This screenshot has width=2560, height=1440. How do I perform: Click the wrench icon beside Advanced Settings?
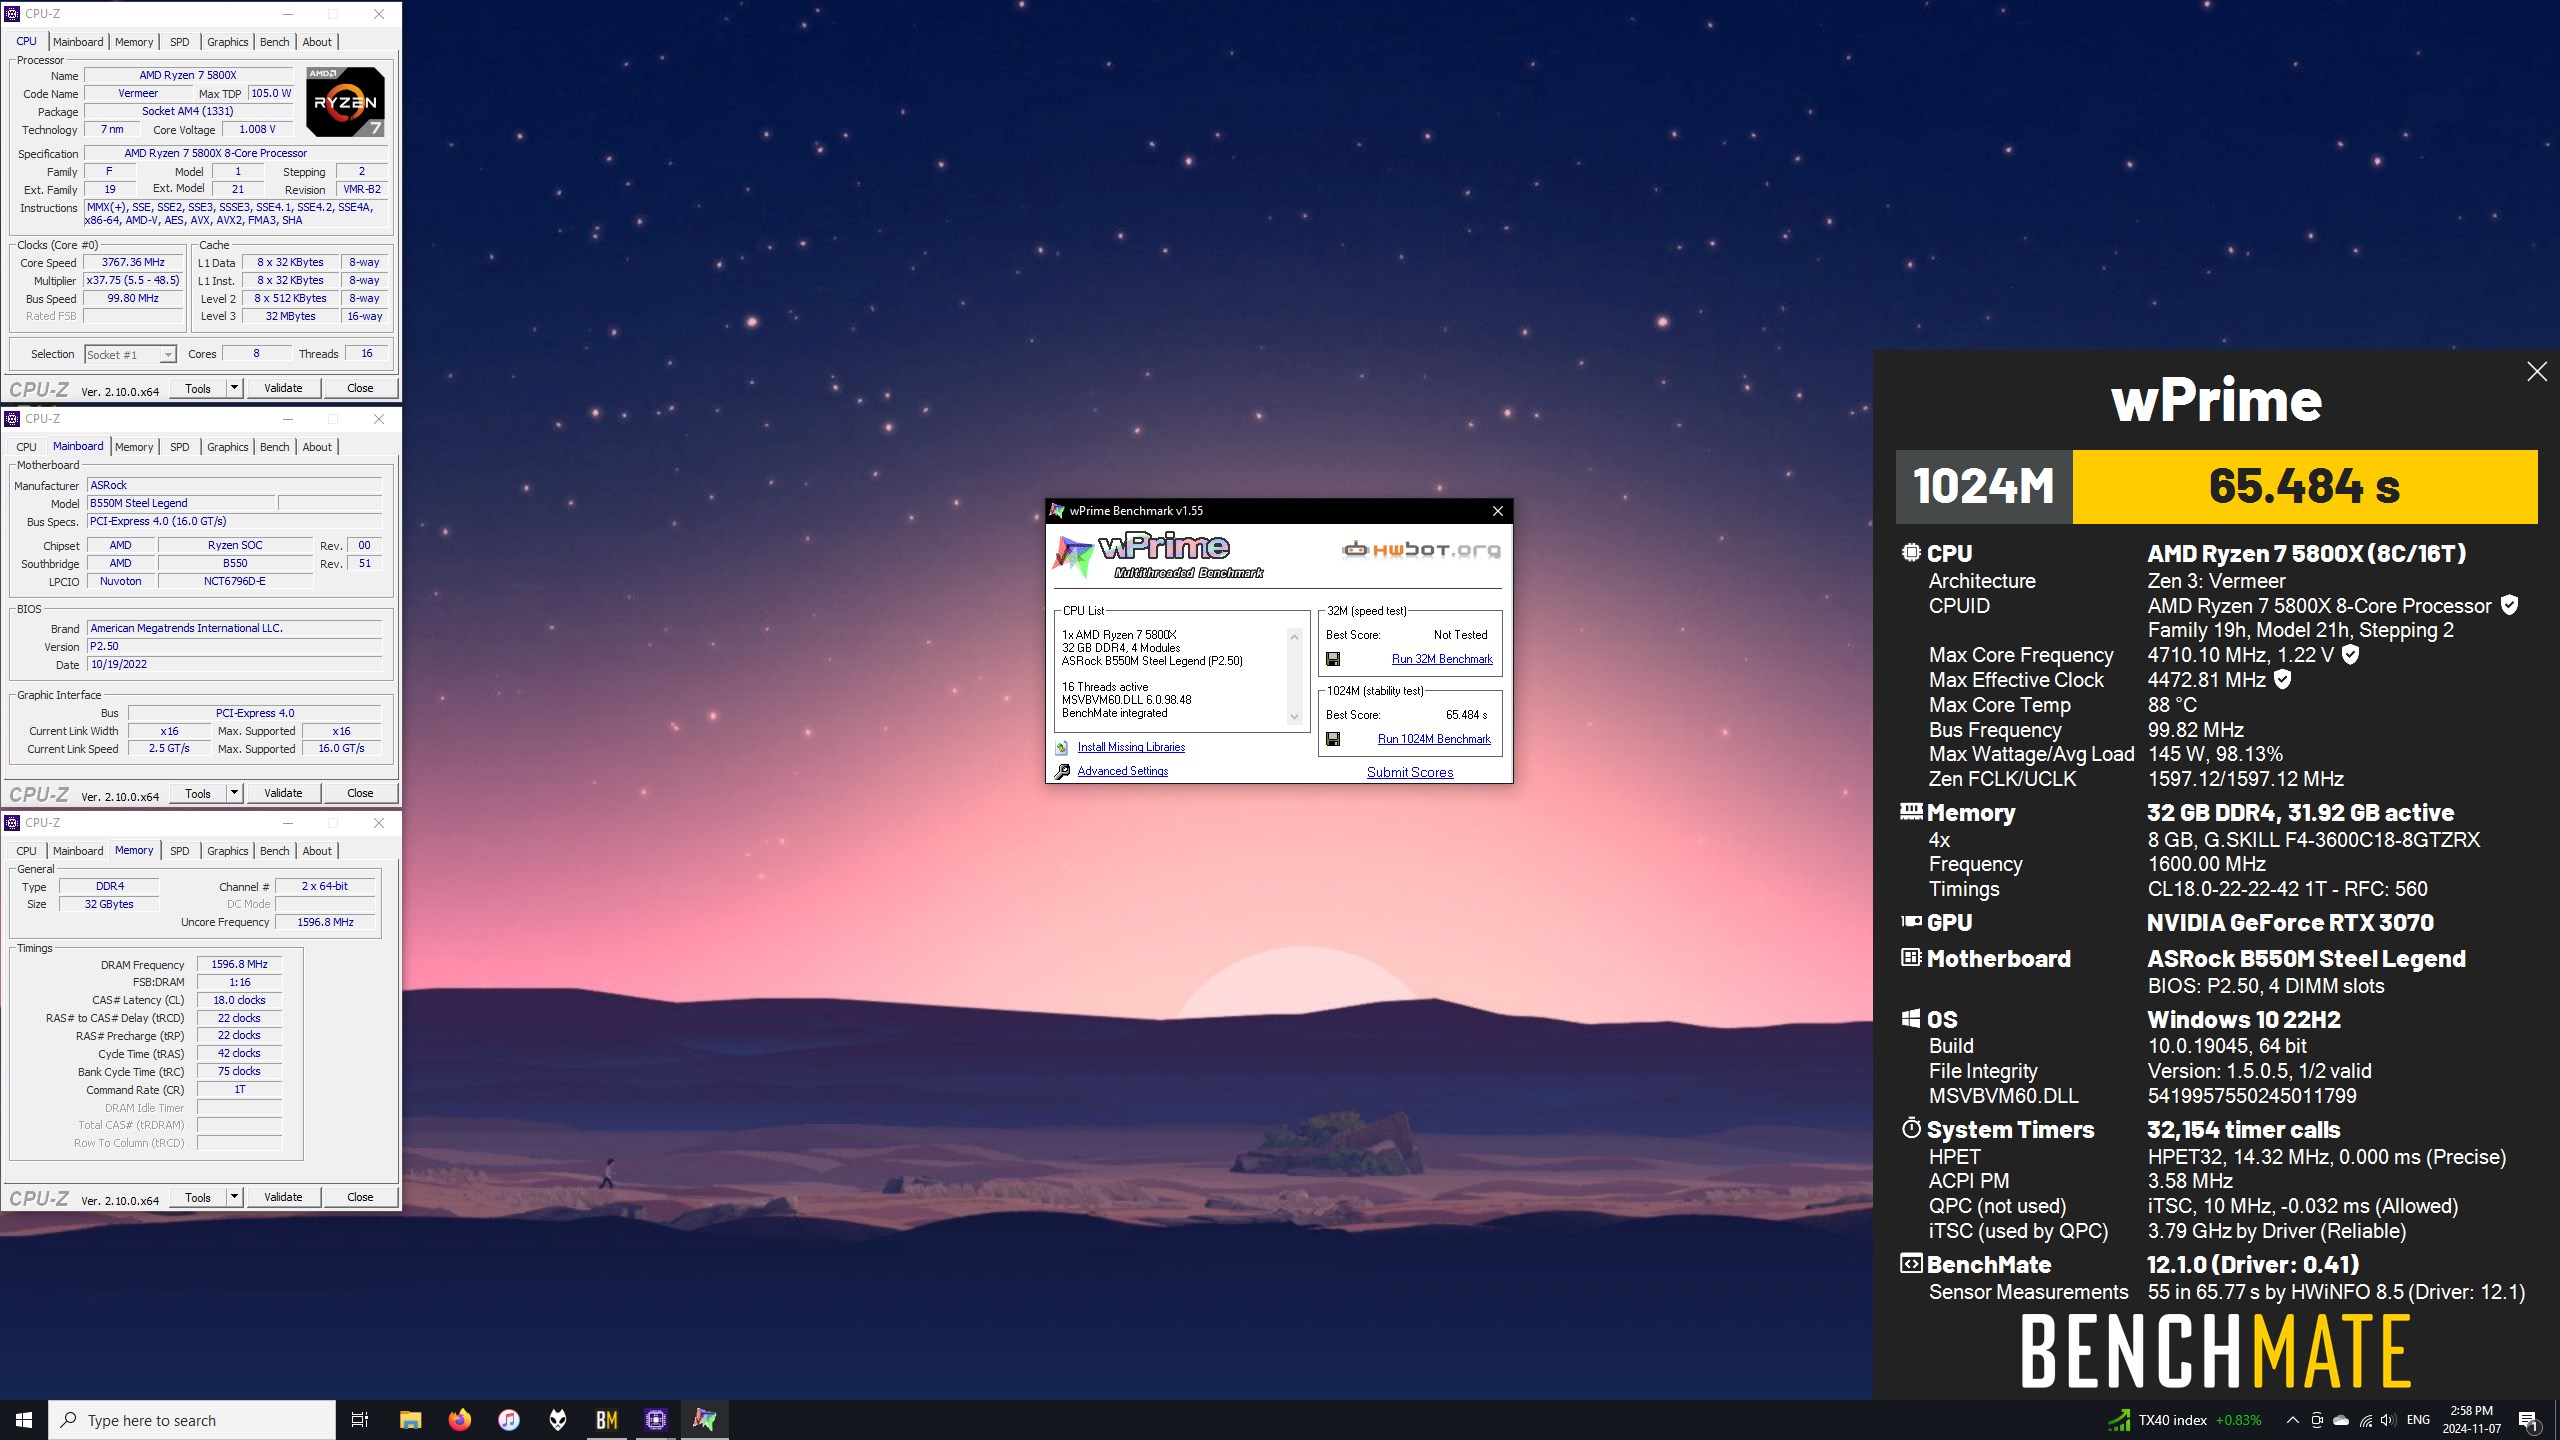1062,771
